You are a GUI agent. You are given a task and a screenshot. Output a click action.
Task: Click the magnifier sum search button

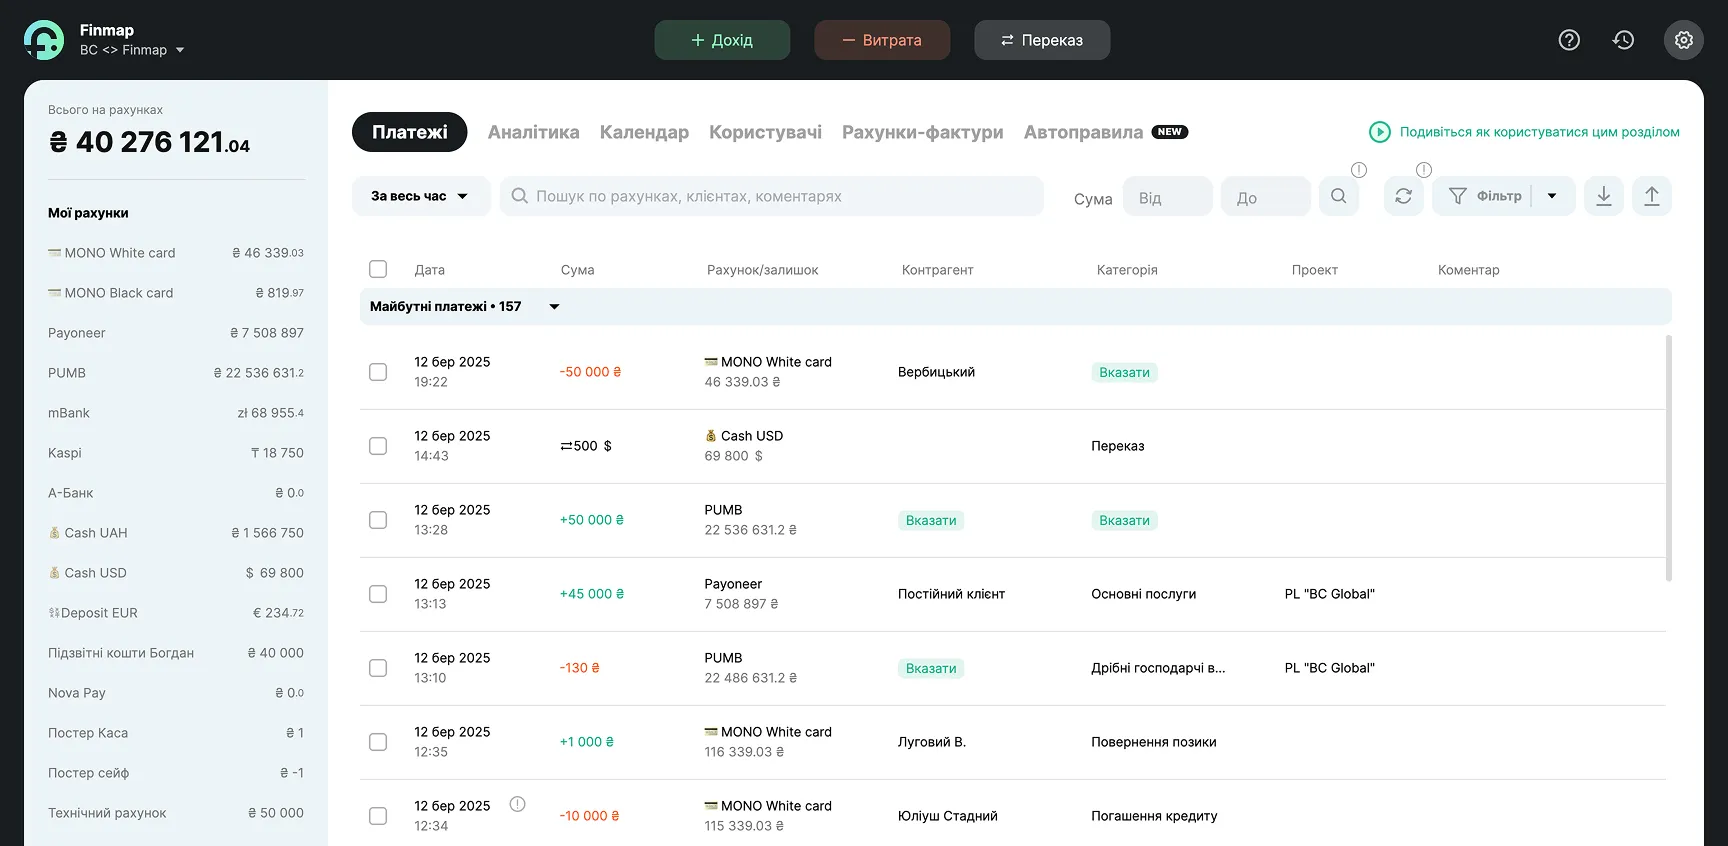point(1339,196)
